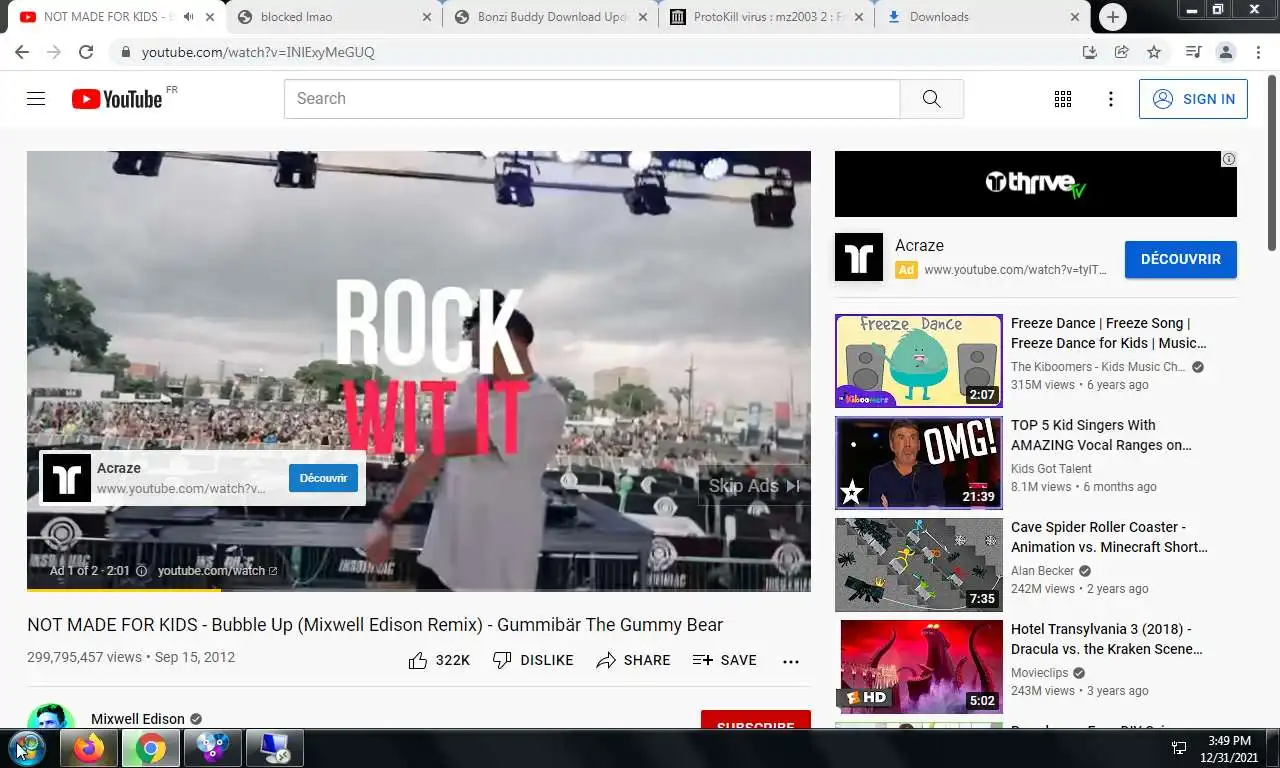Click Skip Ads on the video
The height and width of the screenshot is (768, 1280).
[x=754, y=485]
